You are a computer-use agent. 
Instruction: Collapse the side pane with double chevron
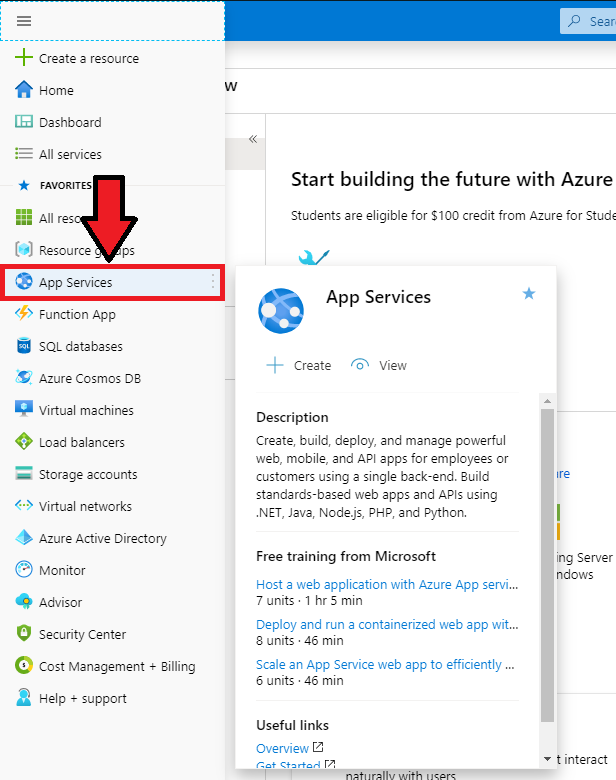click(253, 139)
